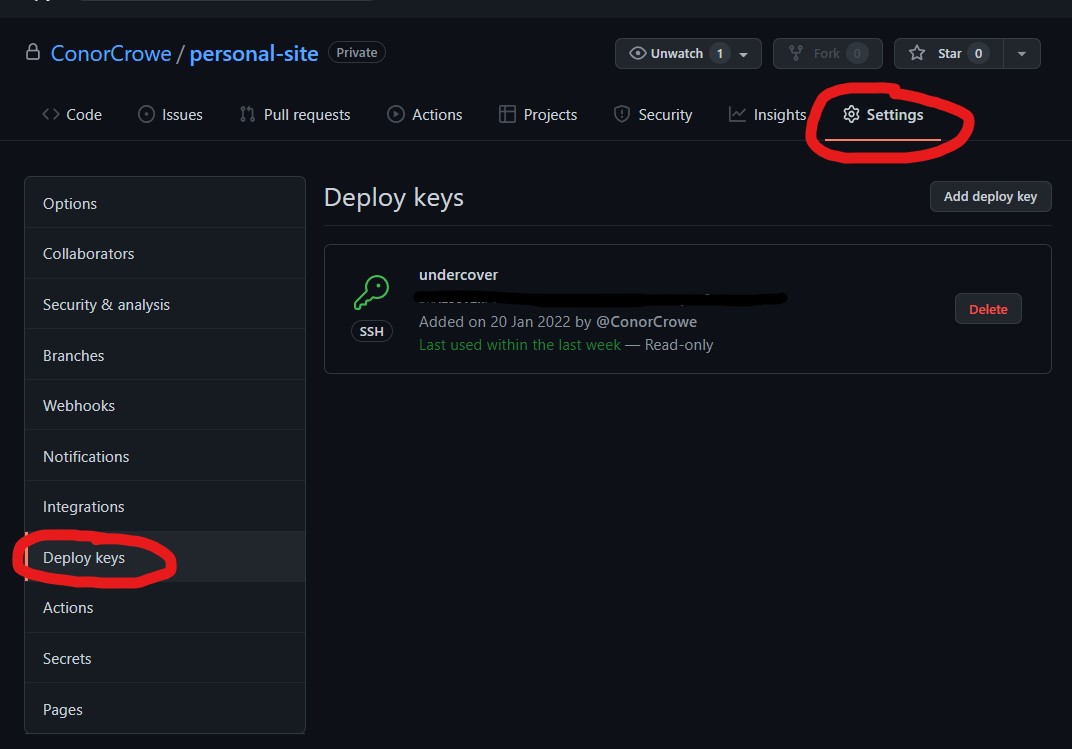Click the Star button label
Image resolution: width=1072 pixels, height=749 pixels.
(x=949, y=53)
